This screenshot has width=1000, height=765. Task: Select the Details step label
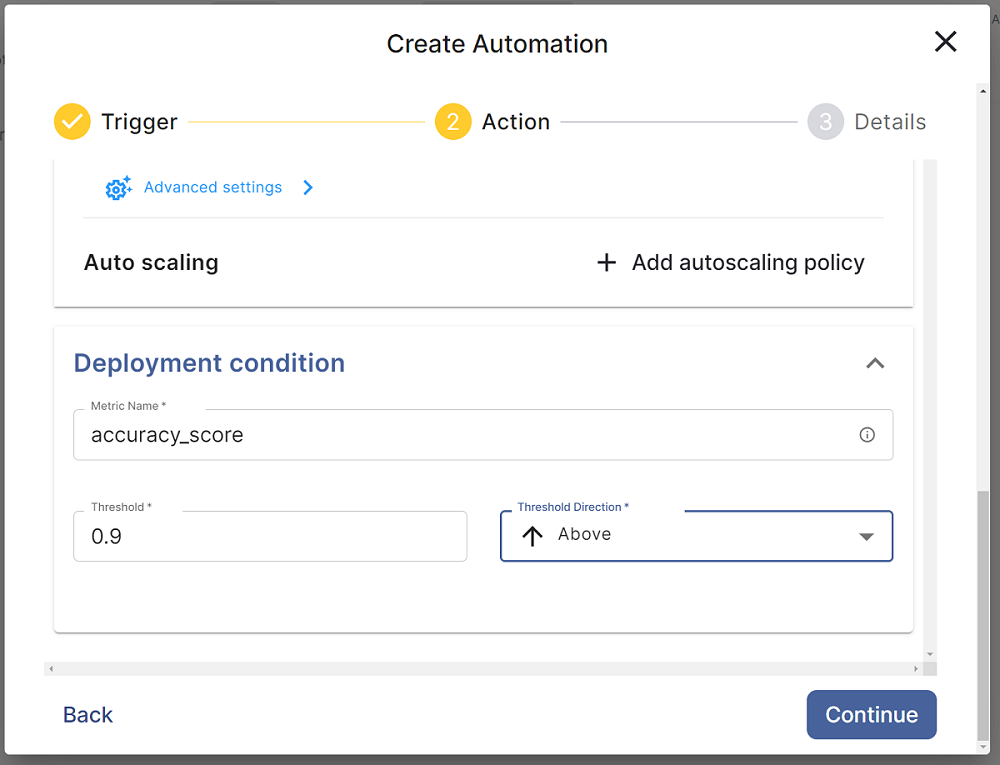coord(890,122)
